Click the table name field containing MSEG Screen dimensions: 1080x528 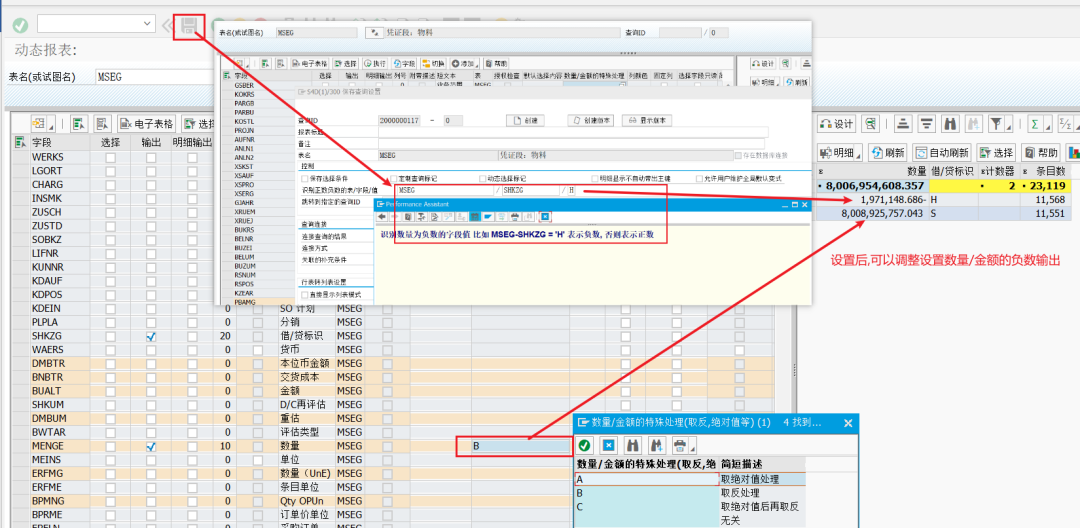154,77
